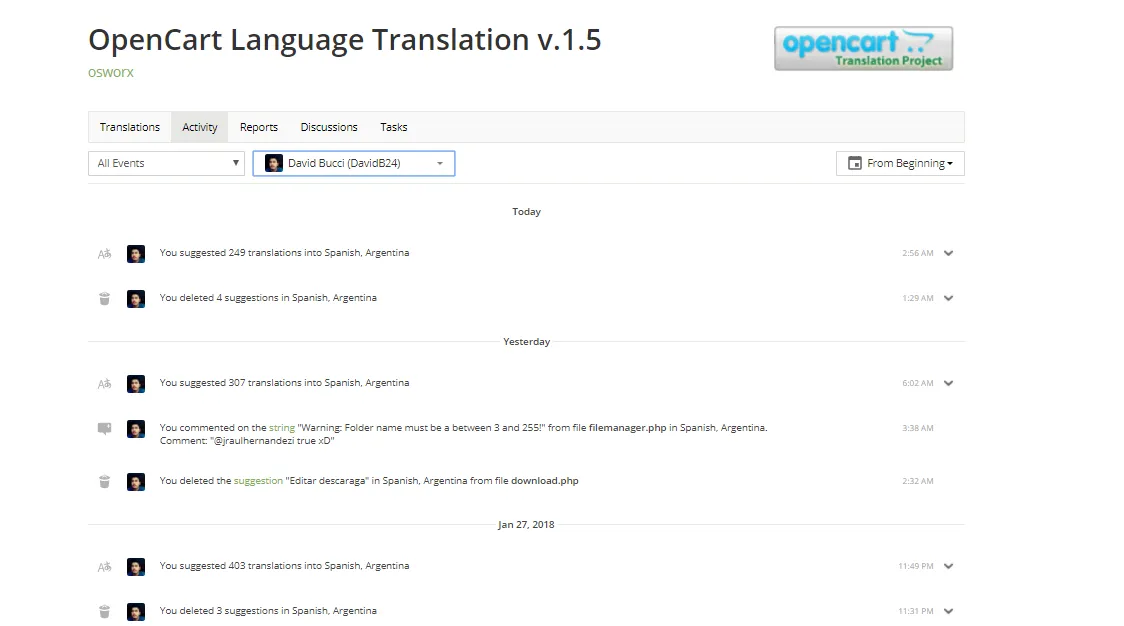
Task: Click translation icon beside 249 translations entry
Action: point(105,254)
